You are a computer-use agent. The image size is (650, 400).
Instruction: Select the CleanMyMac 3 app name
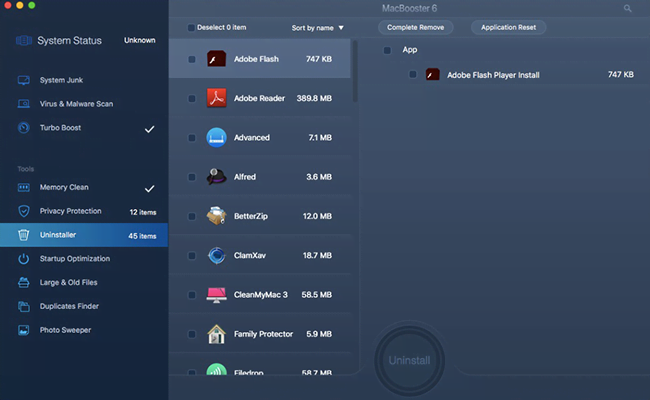pos(261,295)
